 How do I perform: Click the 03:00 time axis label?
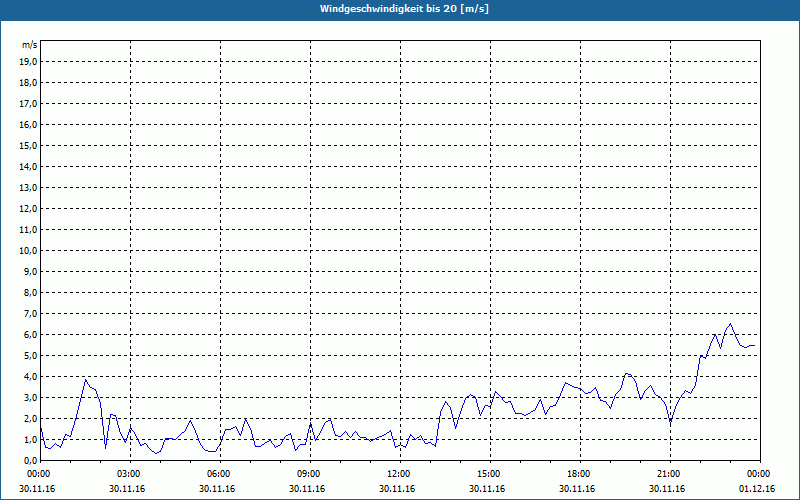click(130, 474)
